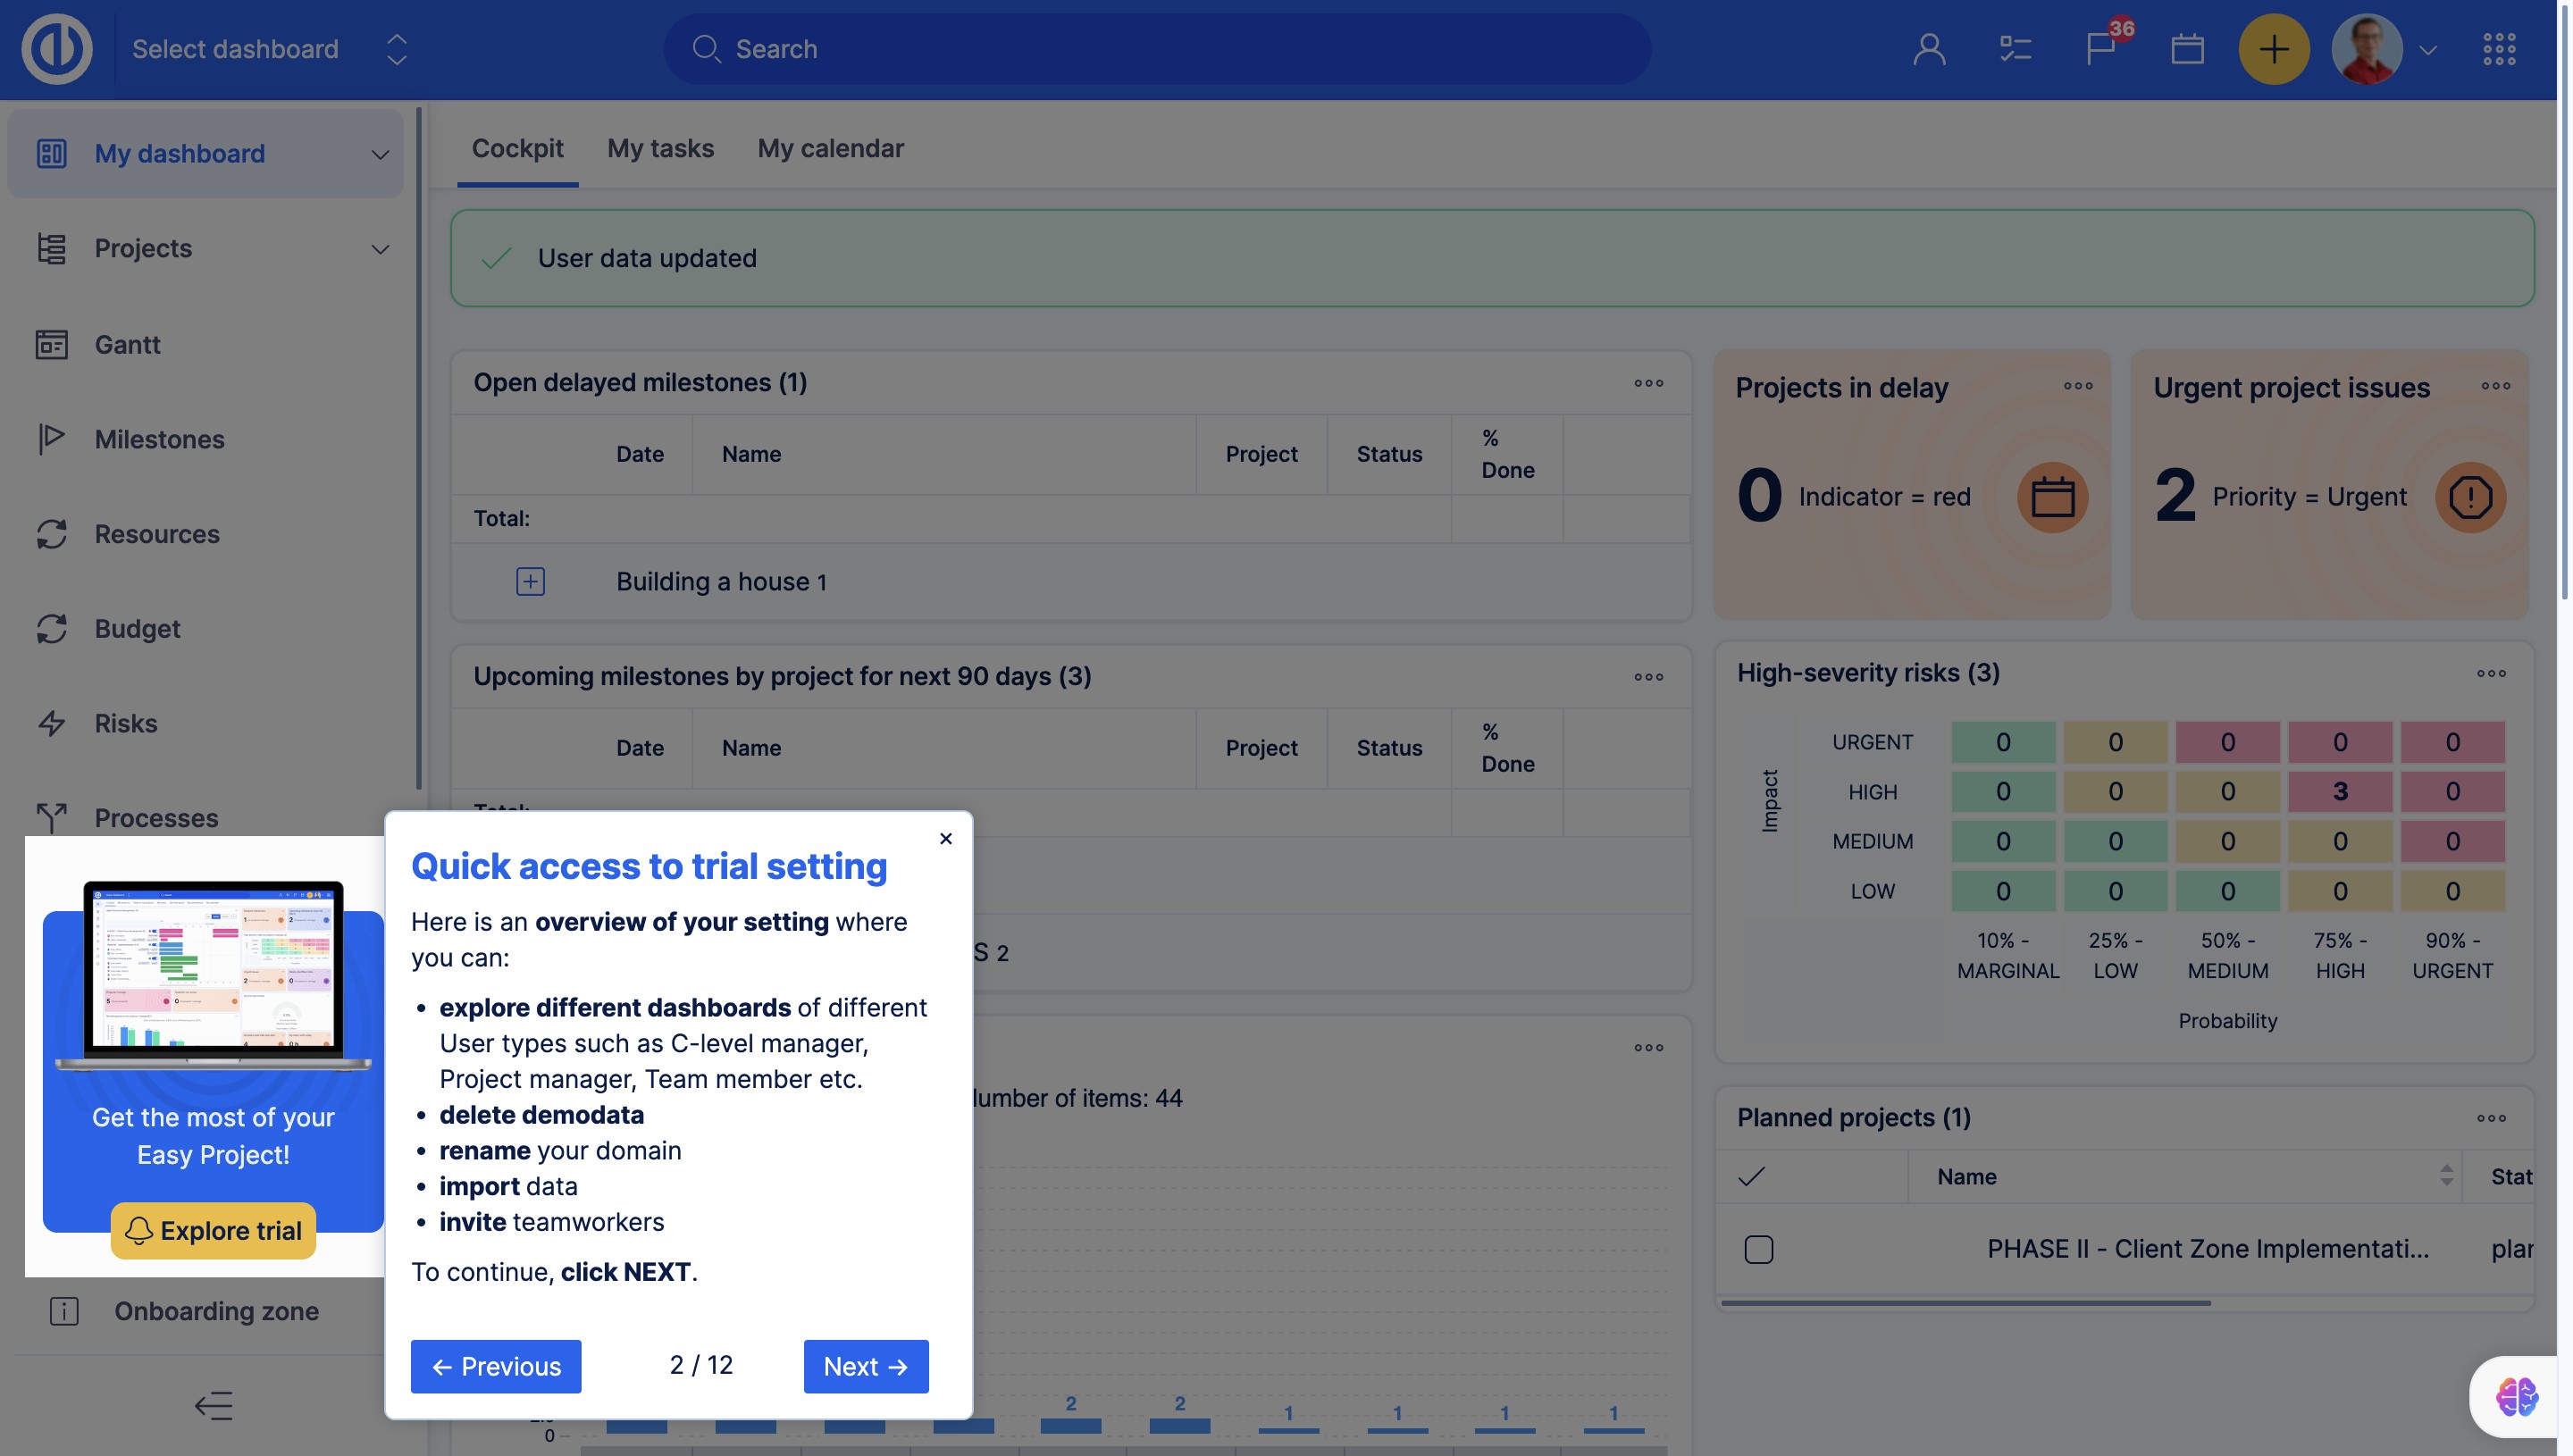
Task: Switch to the My calendar tab
Action: (830, 148)
